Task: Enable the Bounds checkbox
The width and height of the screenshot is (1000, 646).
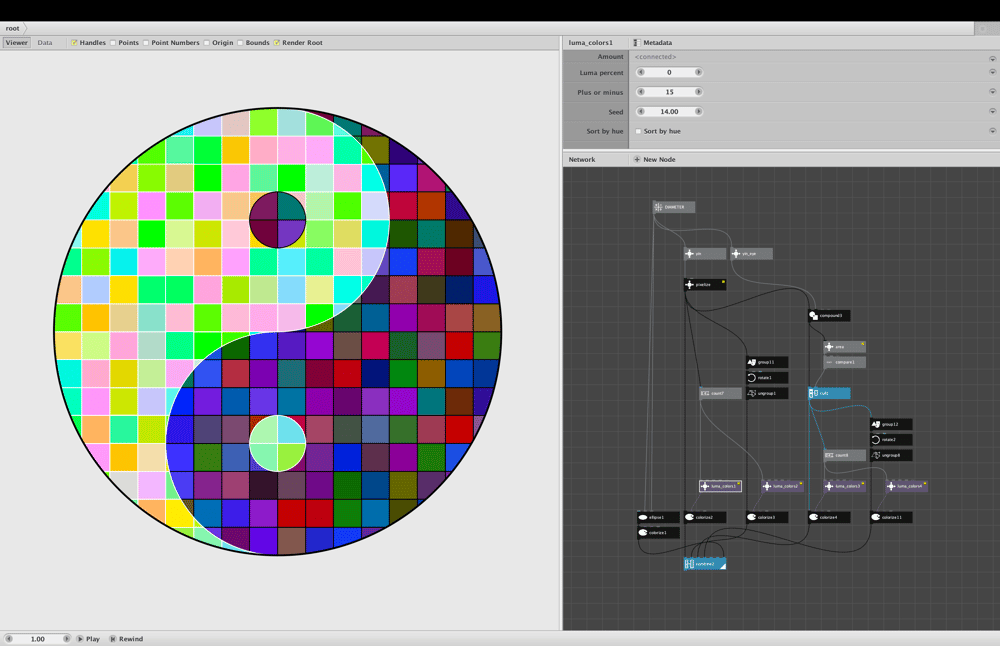Action: point(240,43)
